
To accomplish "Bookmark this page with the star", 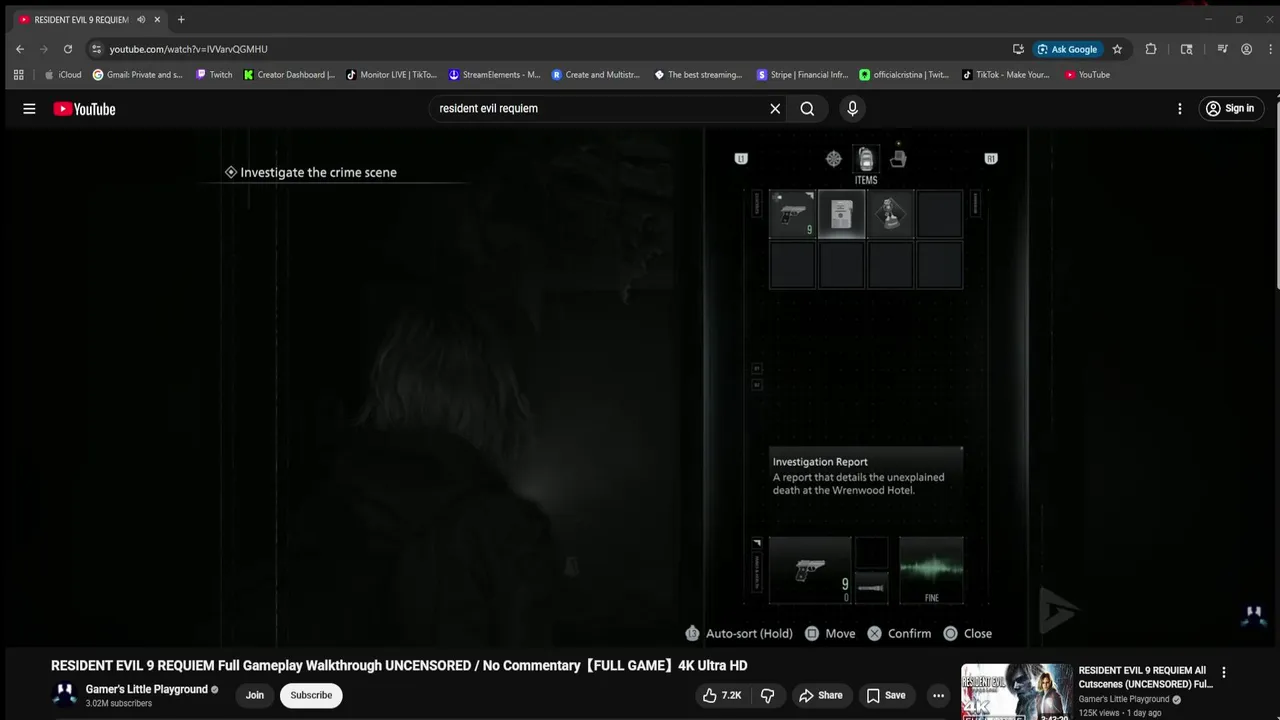I will point(1117,49).
